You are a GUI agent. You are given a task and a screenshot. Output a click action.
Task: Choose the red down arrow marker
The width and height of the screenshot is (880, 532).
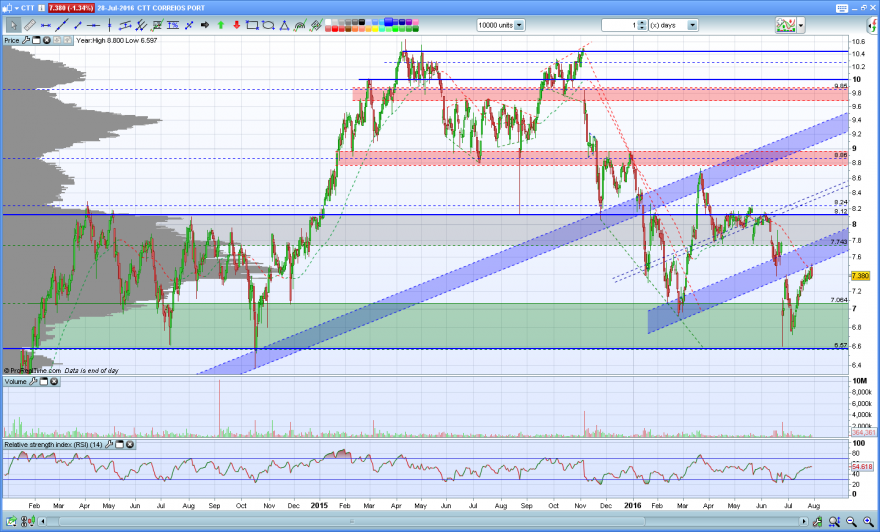237,25
